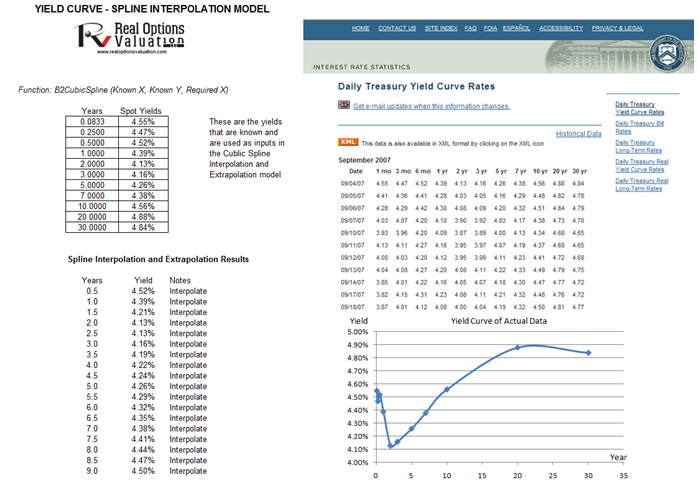699x480 pixels.
Task: Click the 09/10/07 date row
Action: pyautogui.click(x=462, y=233)
